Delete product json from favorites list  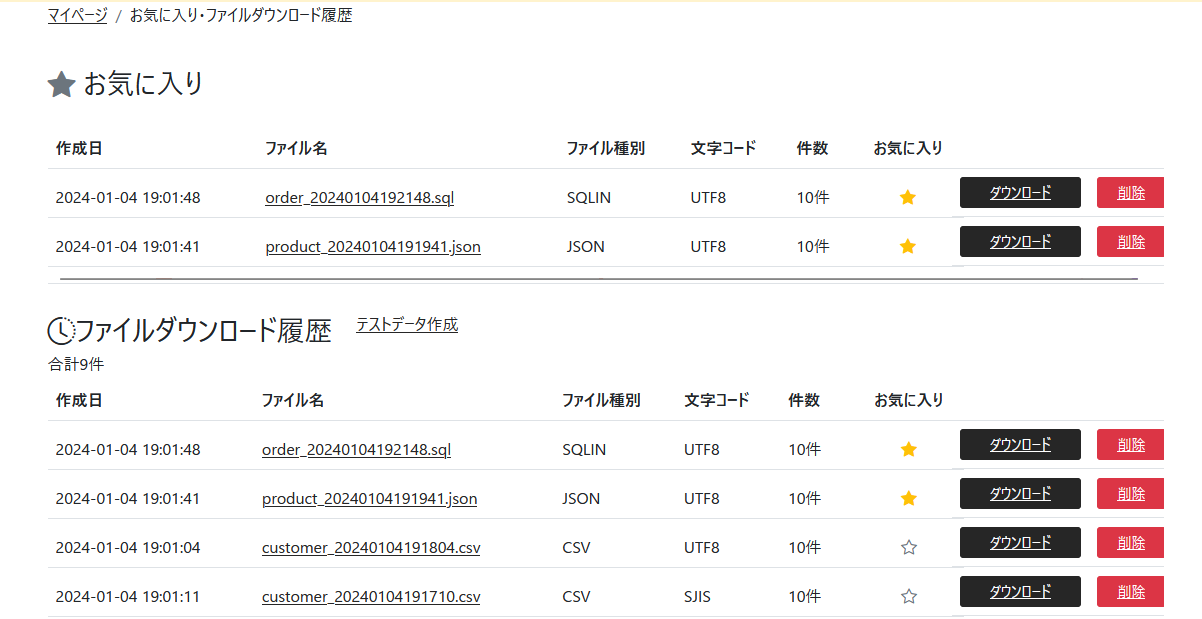(x=1131, y=242)
